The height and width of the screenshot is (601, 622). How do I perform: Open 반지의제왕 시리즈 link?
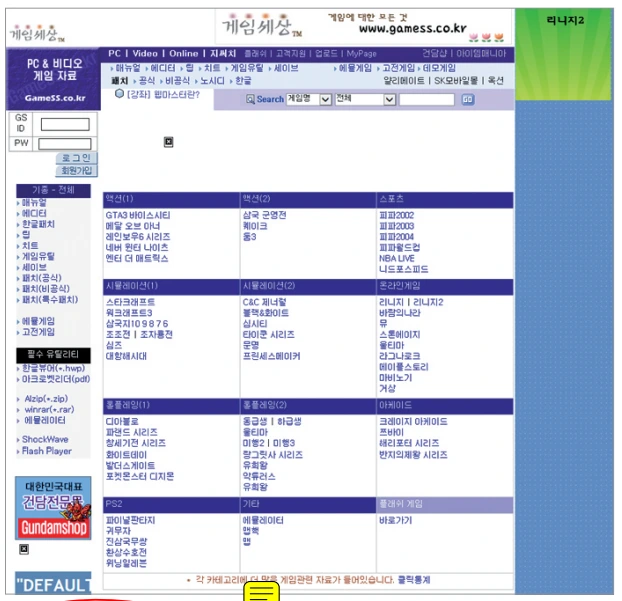coord(413,455)
